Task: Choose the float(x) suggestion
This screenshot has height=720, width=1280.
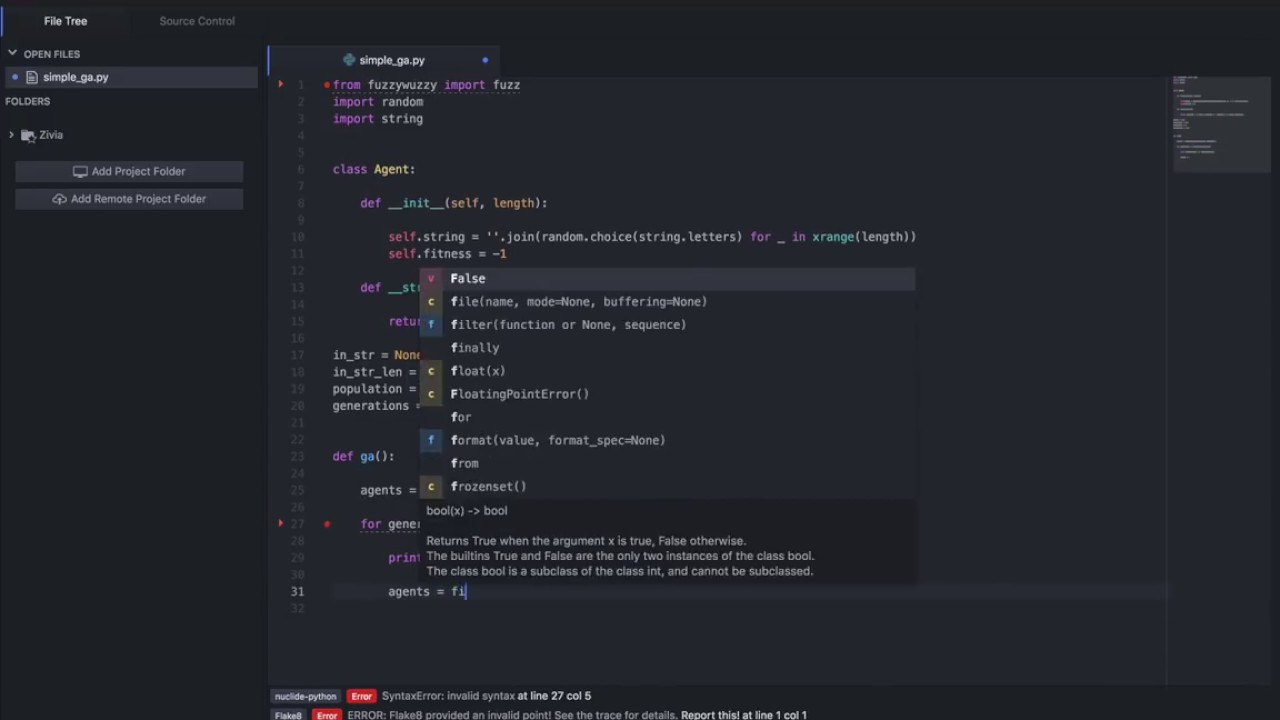Action: [x=666, y=371]
